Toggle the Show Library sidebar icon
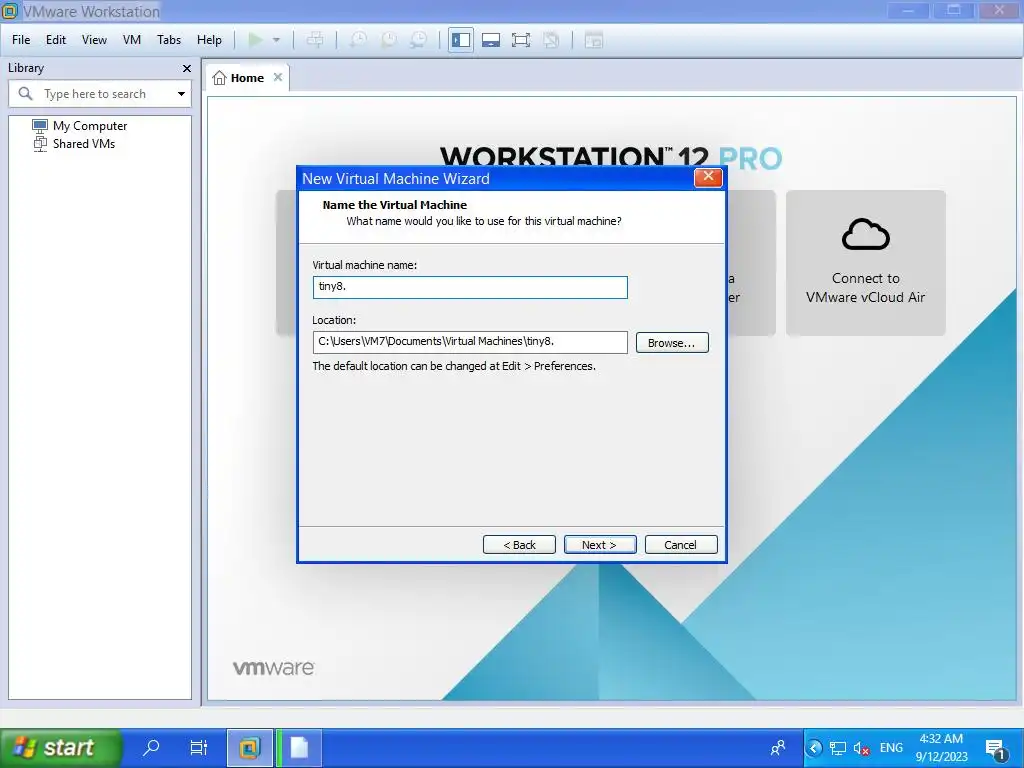 [x=461, y=40]
